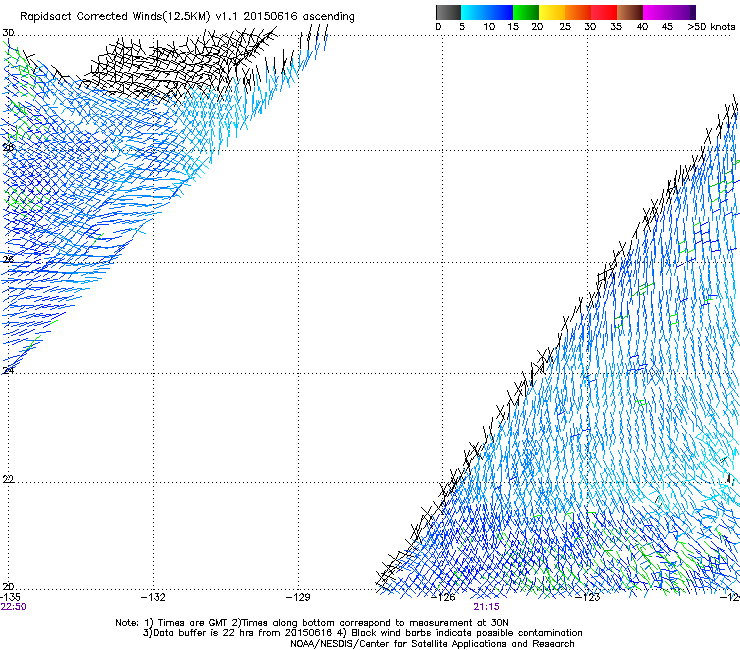The image size is (740, 650).
Task: Click the '10' legend scale number
Action: (489, 27)
